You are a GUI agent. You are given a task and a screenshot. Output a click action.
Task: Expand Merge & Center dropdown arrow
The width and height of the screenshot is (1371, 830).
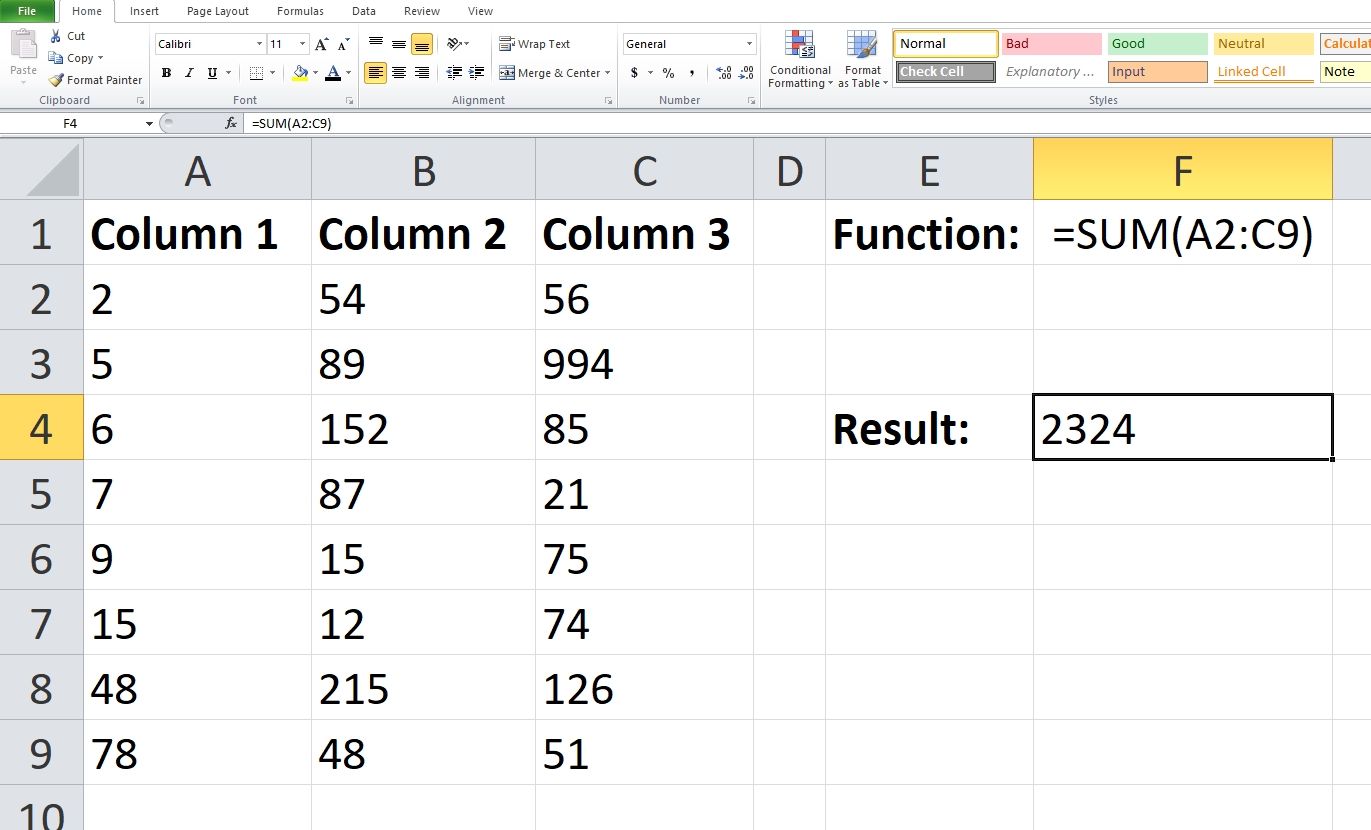(x=609, y=73)
